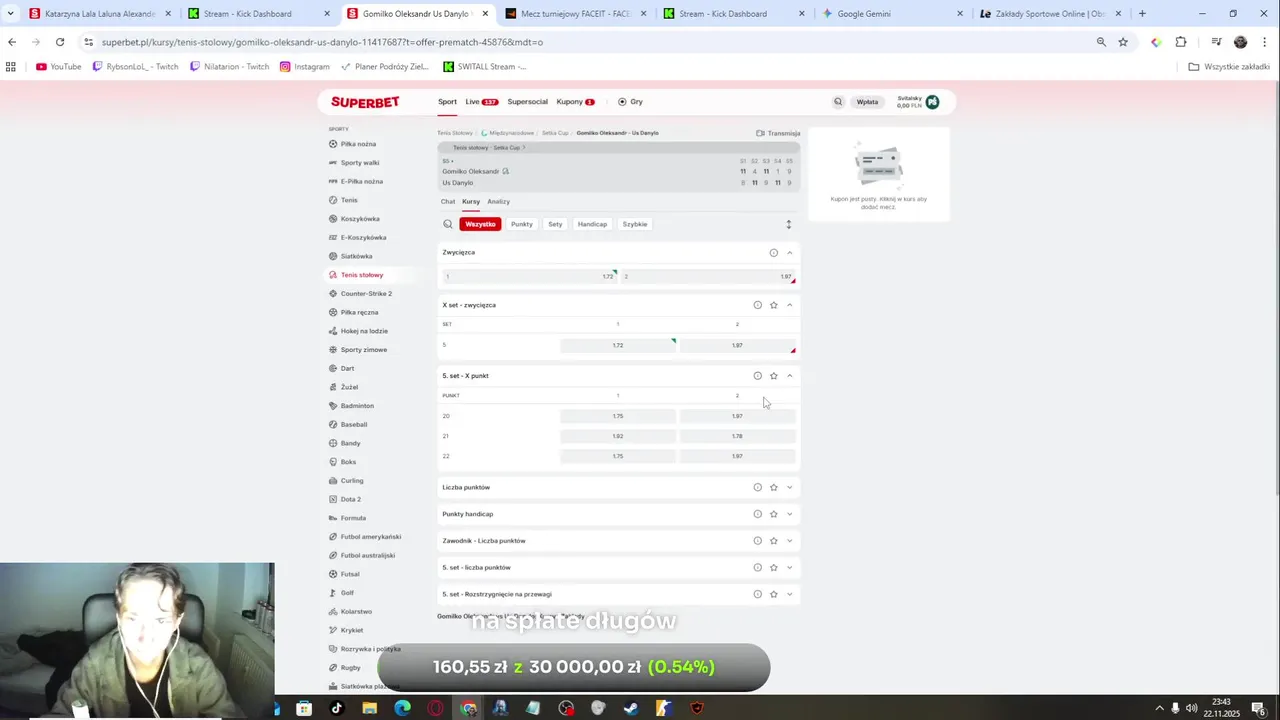Expand Punkty handicap market
Image resolution: width=1280 pixels, height=720 pixels.
(x=789, y=514)
